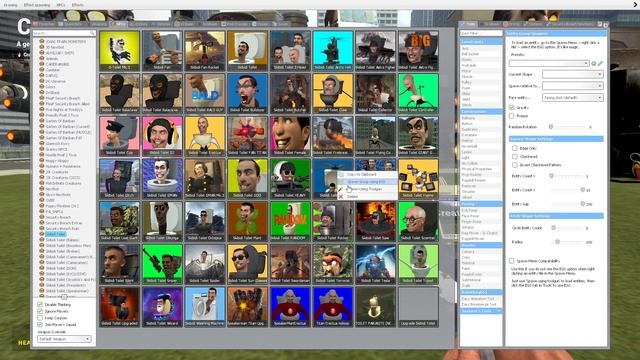Click the NPC search field

point(64,33)
